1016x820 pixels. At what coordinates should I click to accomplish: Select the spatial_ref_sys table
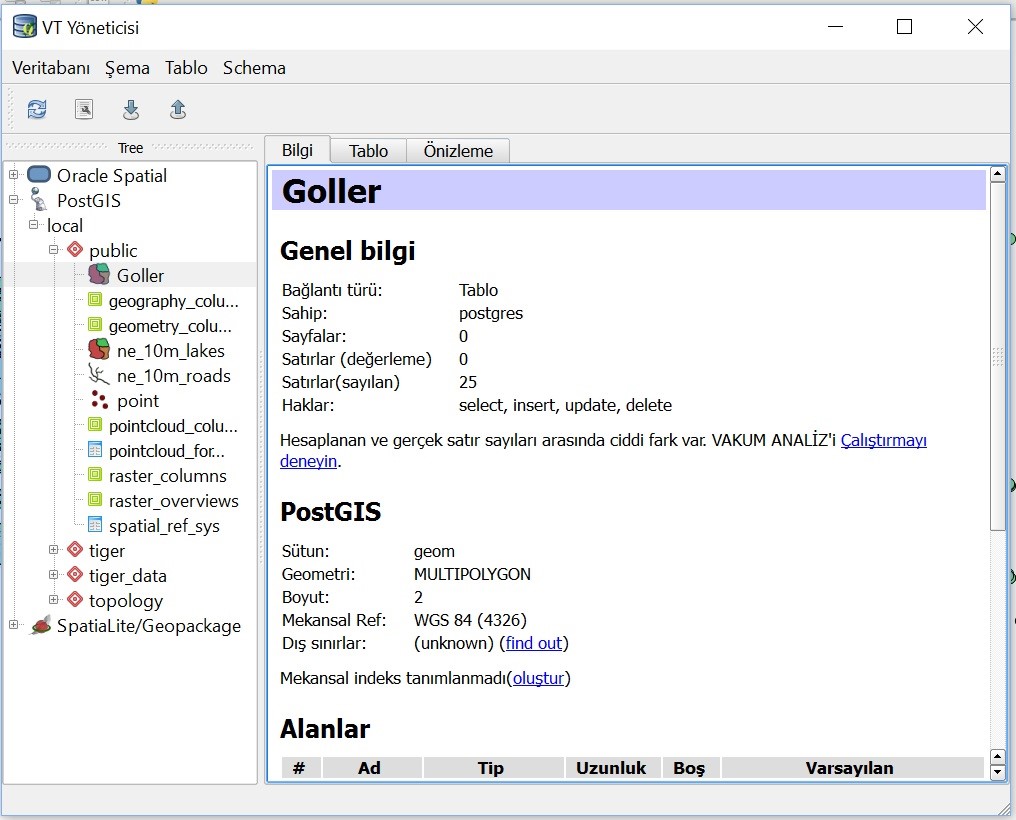click(x=164, y=526)
